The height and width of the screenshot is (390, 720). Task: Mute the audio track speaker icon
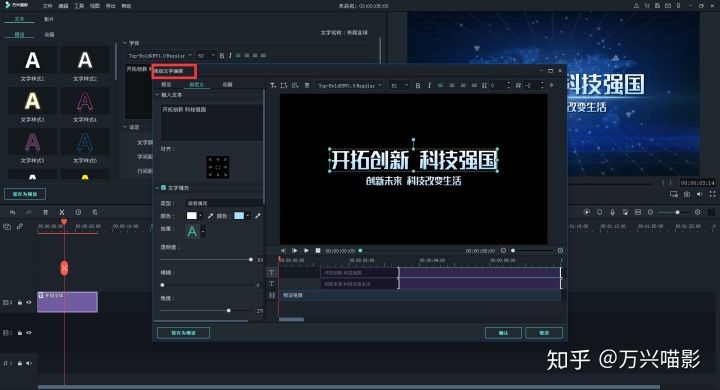tap(29, 363)
